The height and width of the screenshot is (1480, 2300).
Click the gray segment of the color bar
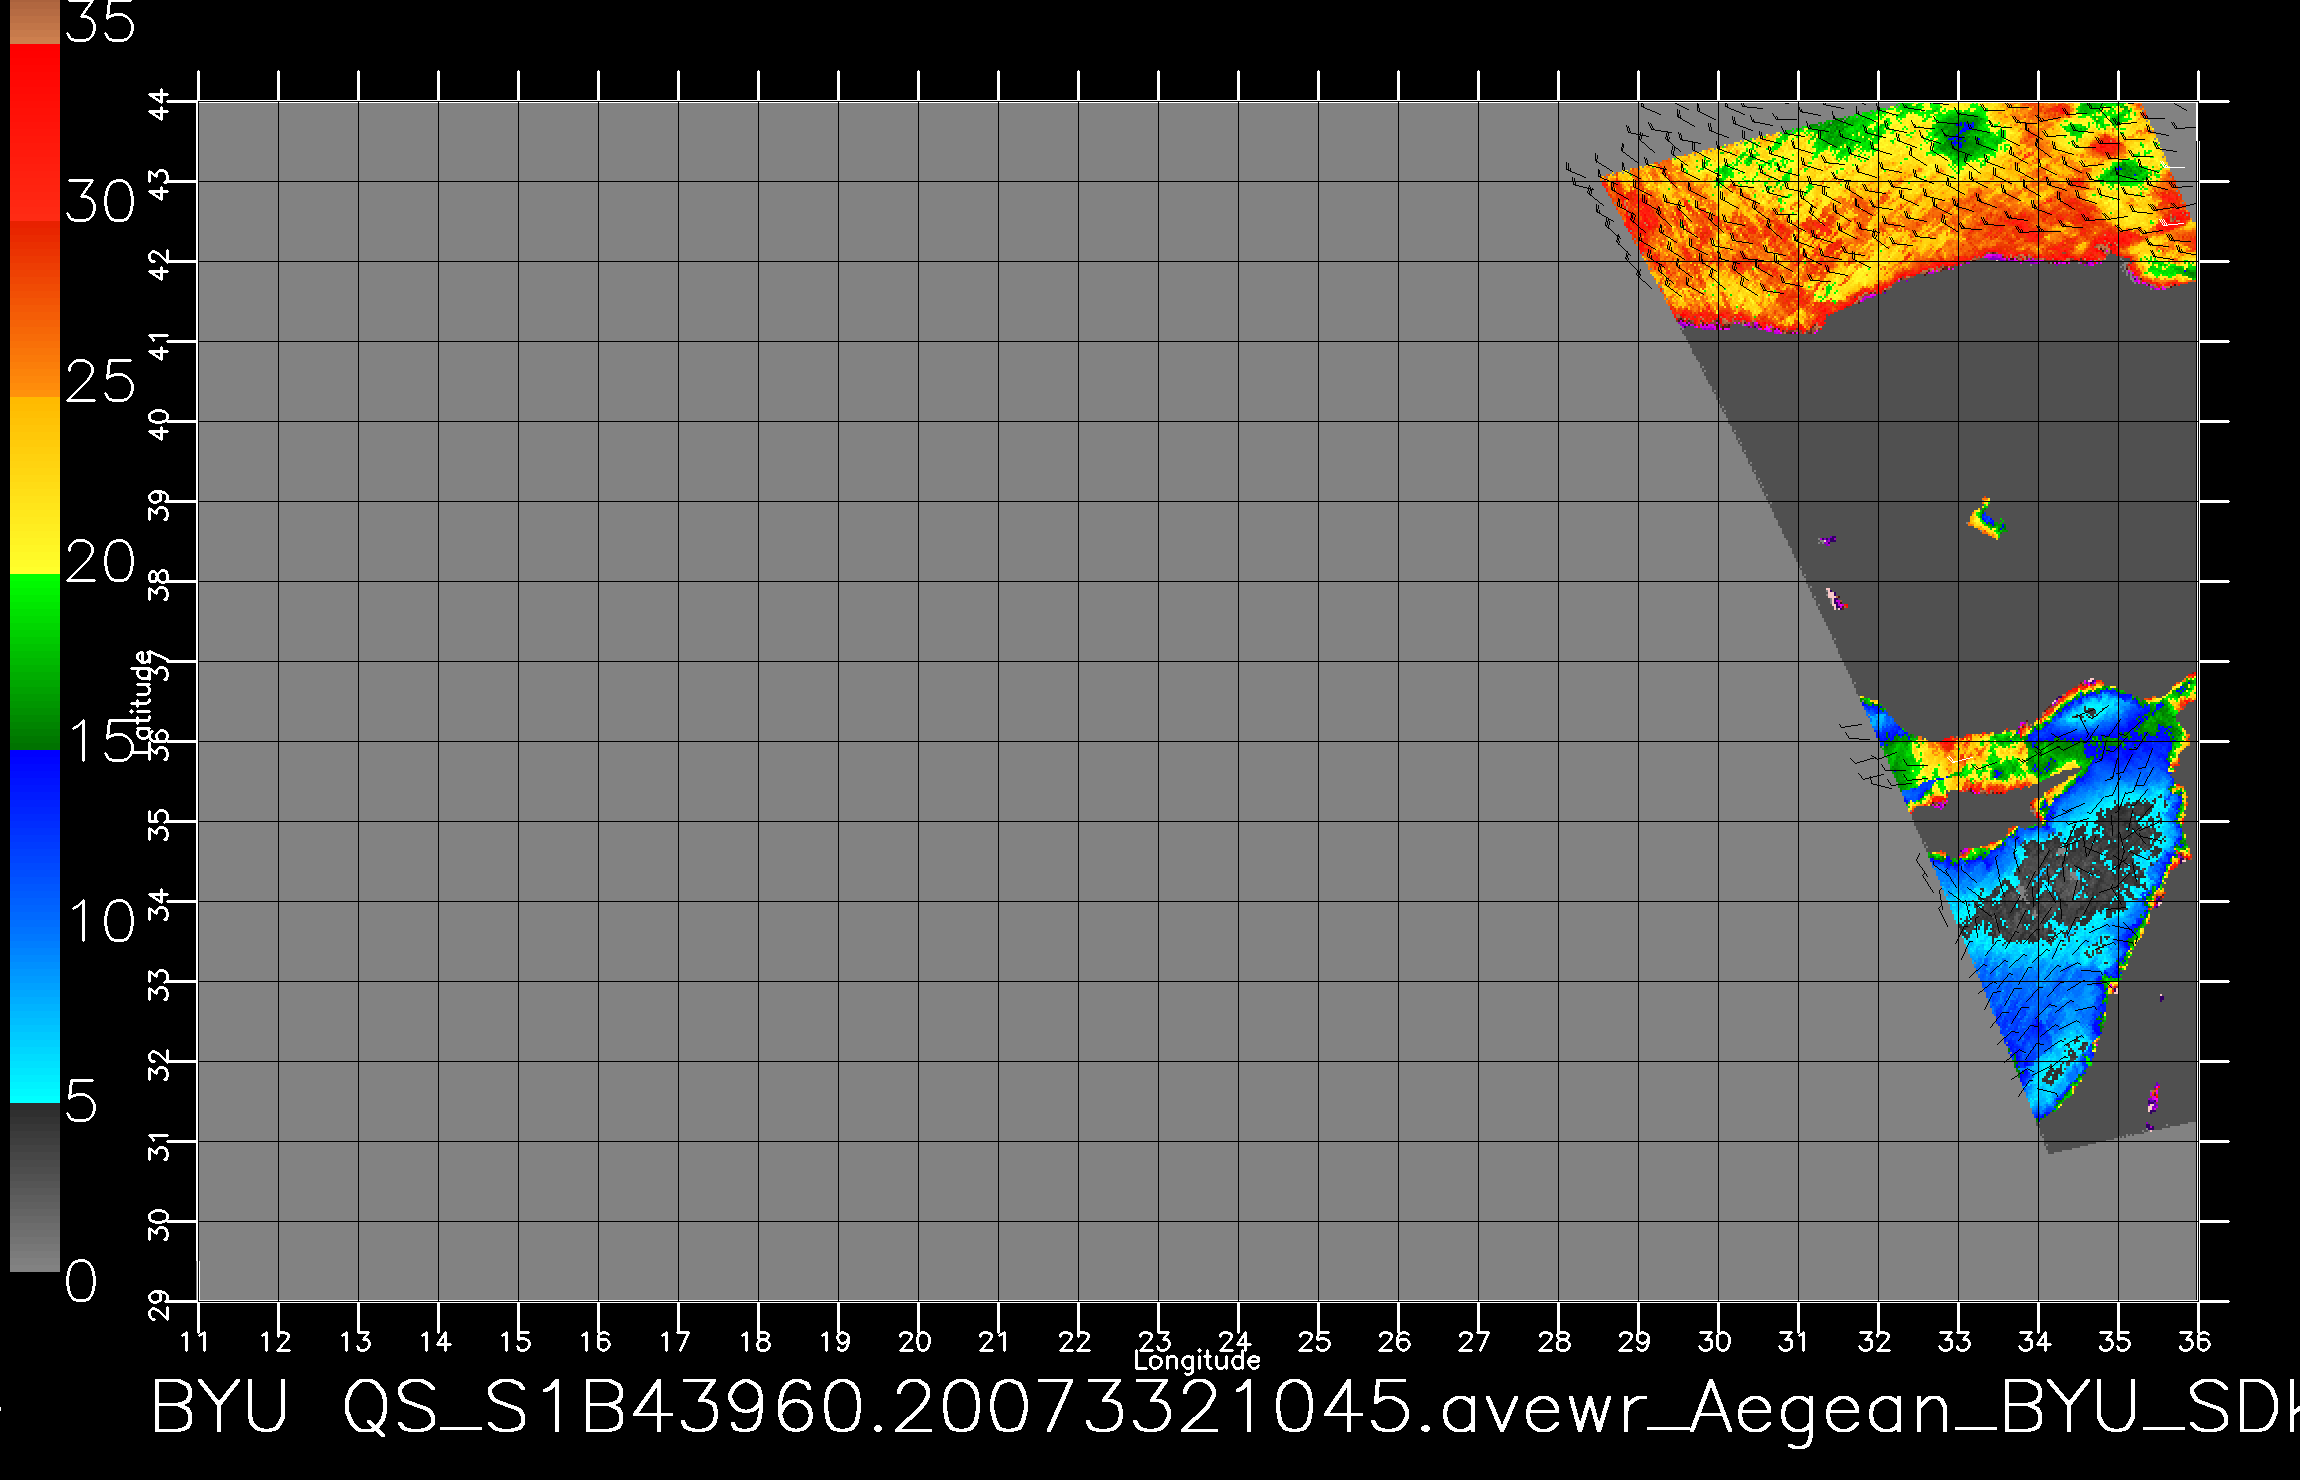tap(35, 1187)
